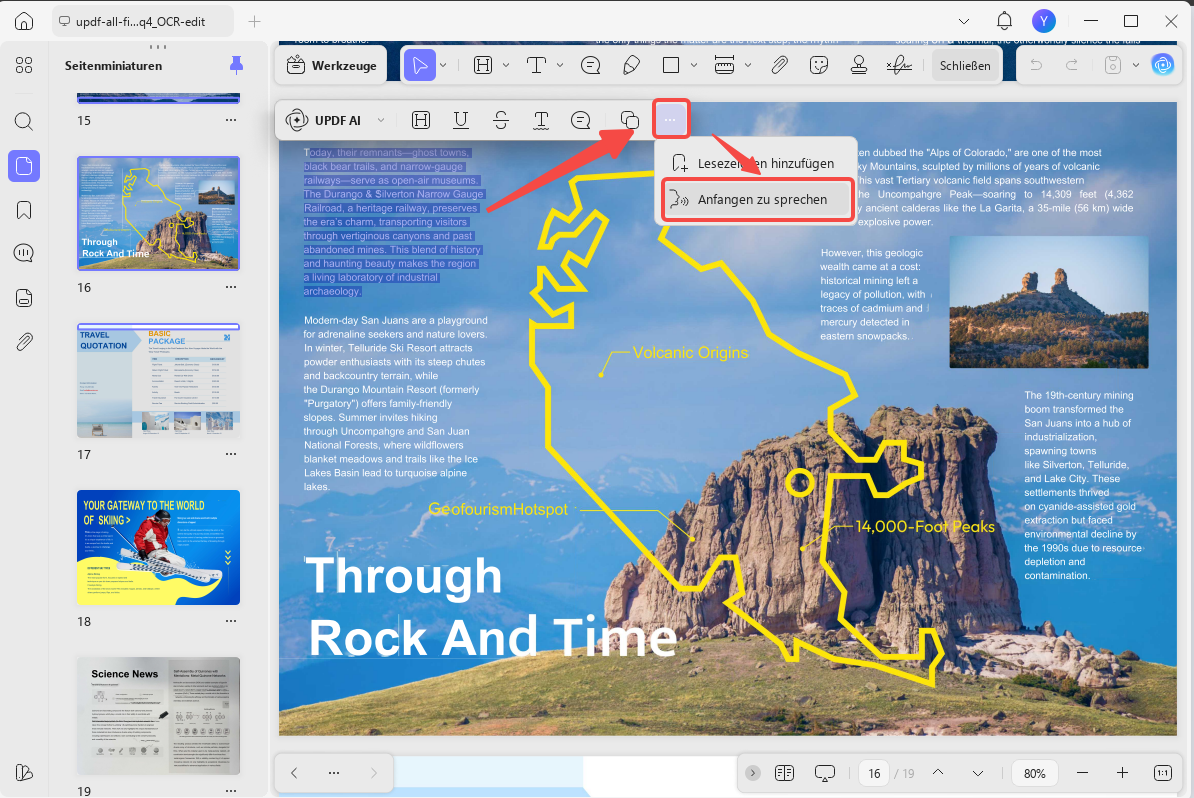Click the redo arrow
This screenshot has height=798, width=1194.
click(1071, 65)
